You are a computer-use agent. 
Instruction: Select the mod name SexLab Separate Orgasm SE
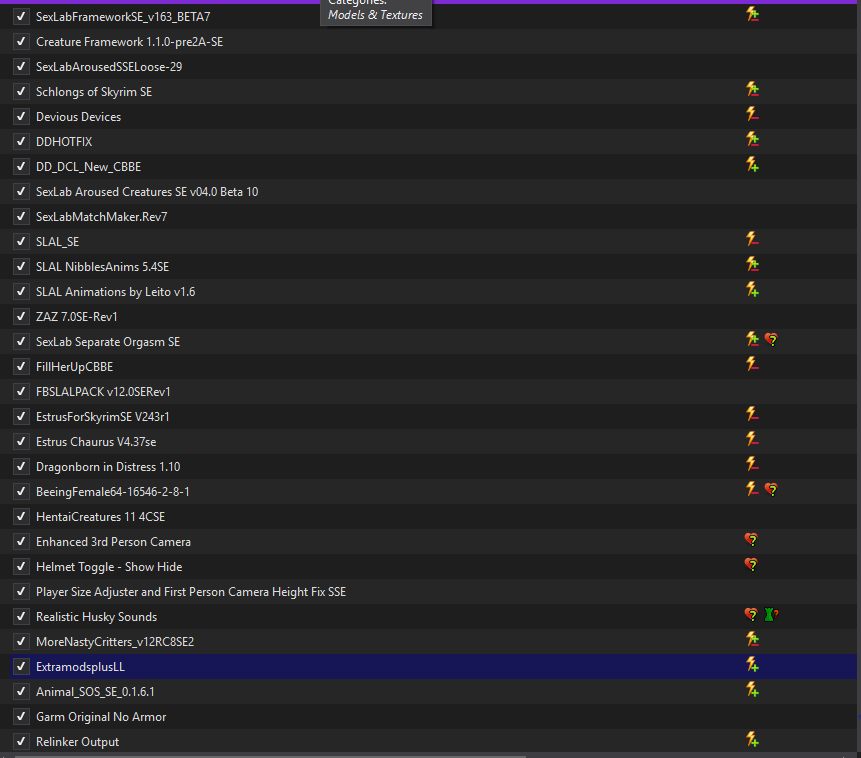tap(108, 342)
